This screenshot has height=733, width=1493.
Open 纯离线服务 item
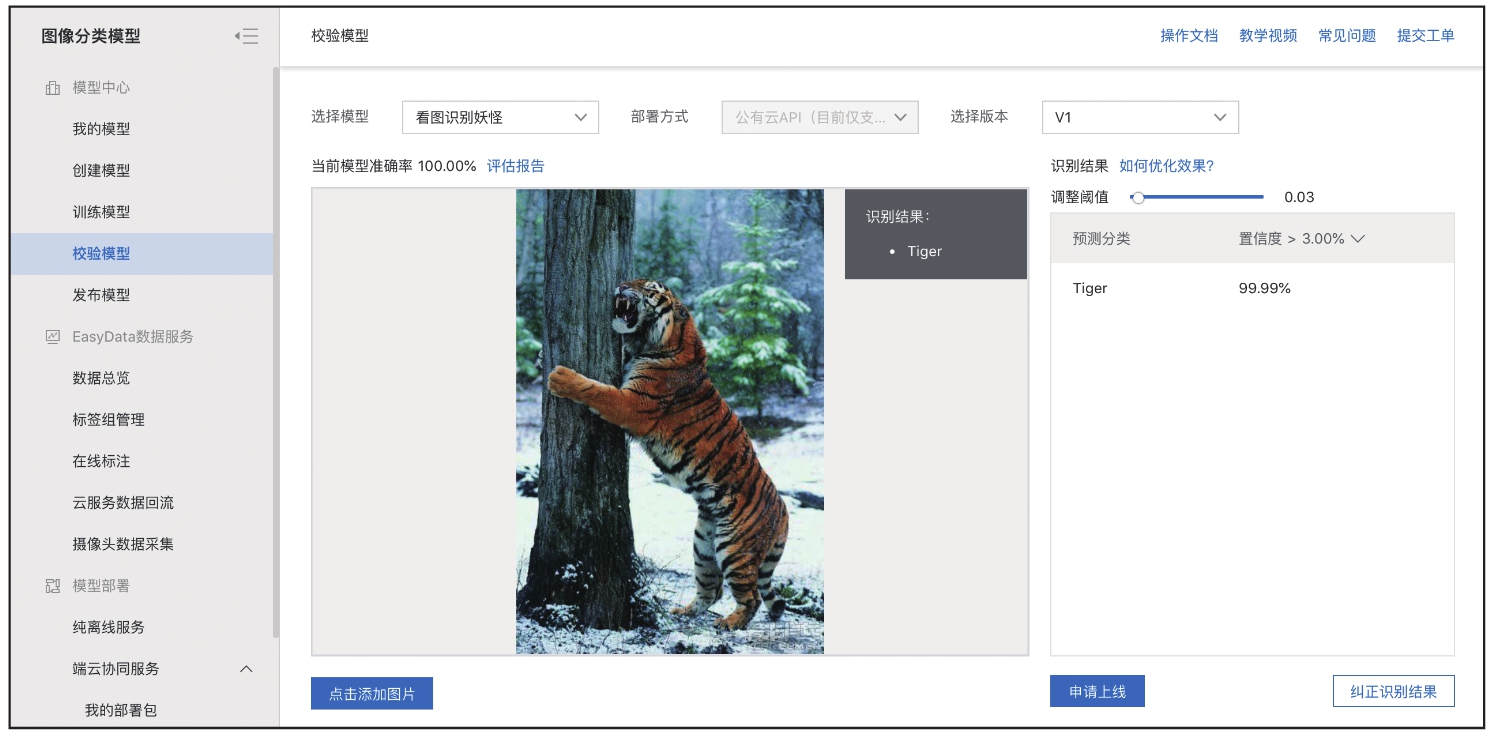point(108,627)
